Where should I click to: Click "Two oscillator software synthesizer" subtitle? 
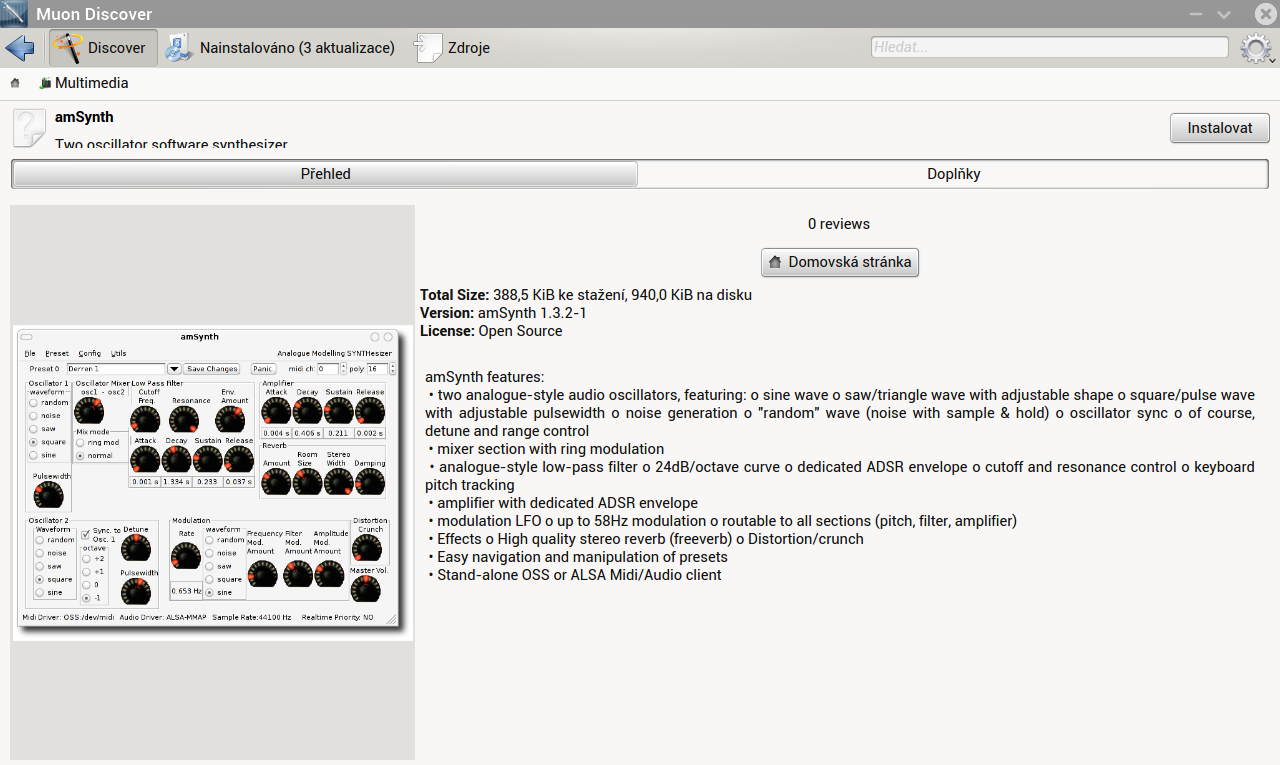[x=171, y=144]
